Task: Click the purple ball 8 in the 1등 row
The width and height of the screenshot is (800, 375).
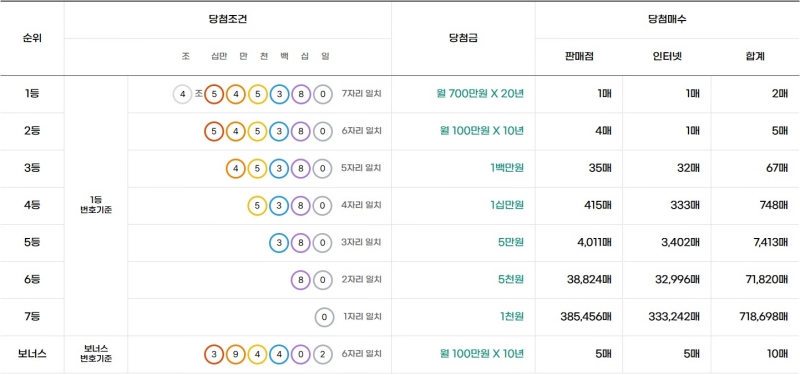Action: click(301, 94)
